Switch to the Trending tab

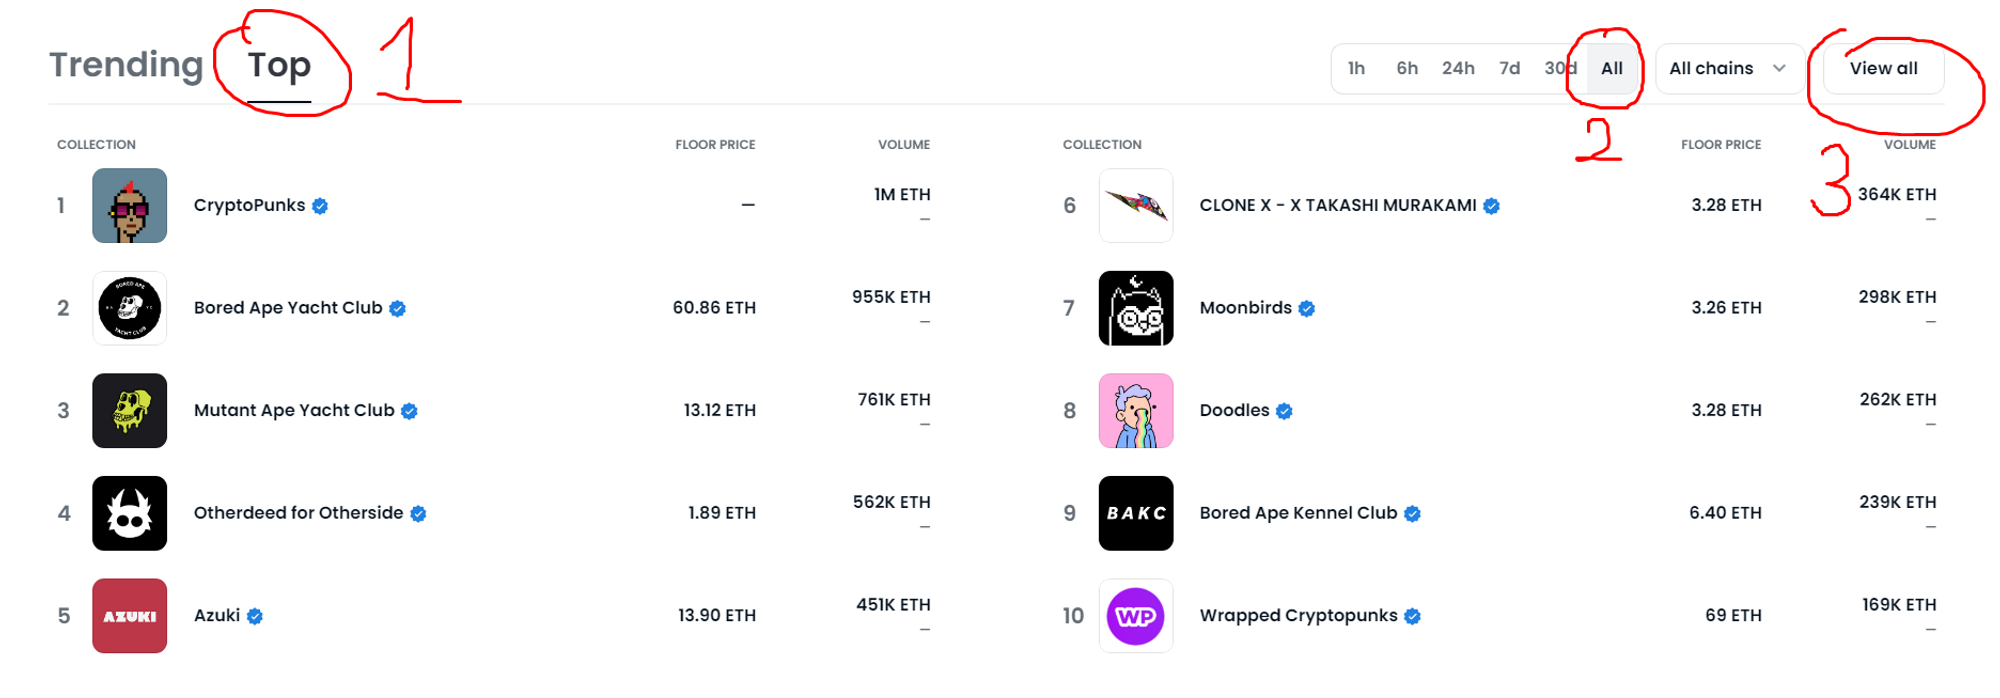click(126, 65)
